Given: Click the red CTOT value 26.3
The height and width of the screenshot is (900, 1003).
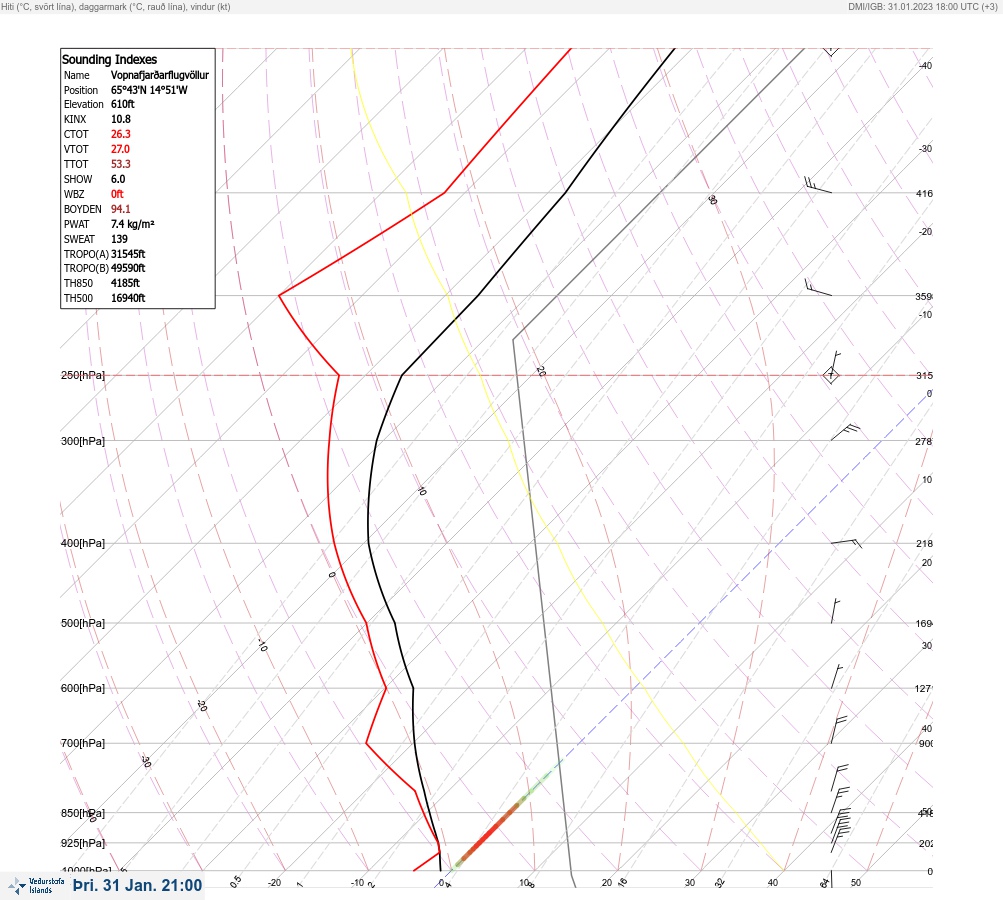Looking at the screenshot, I should pyautogui.click(x=121, y=134).
